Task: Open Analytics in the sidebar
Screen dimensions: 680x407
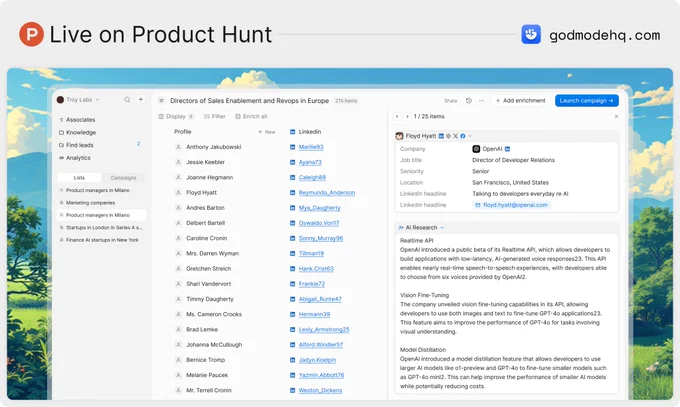Action: (x=75, y=158)
